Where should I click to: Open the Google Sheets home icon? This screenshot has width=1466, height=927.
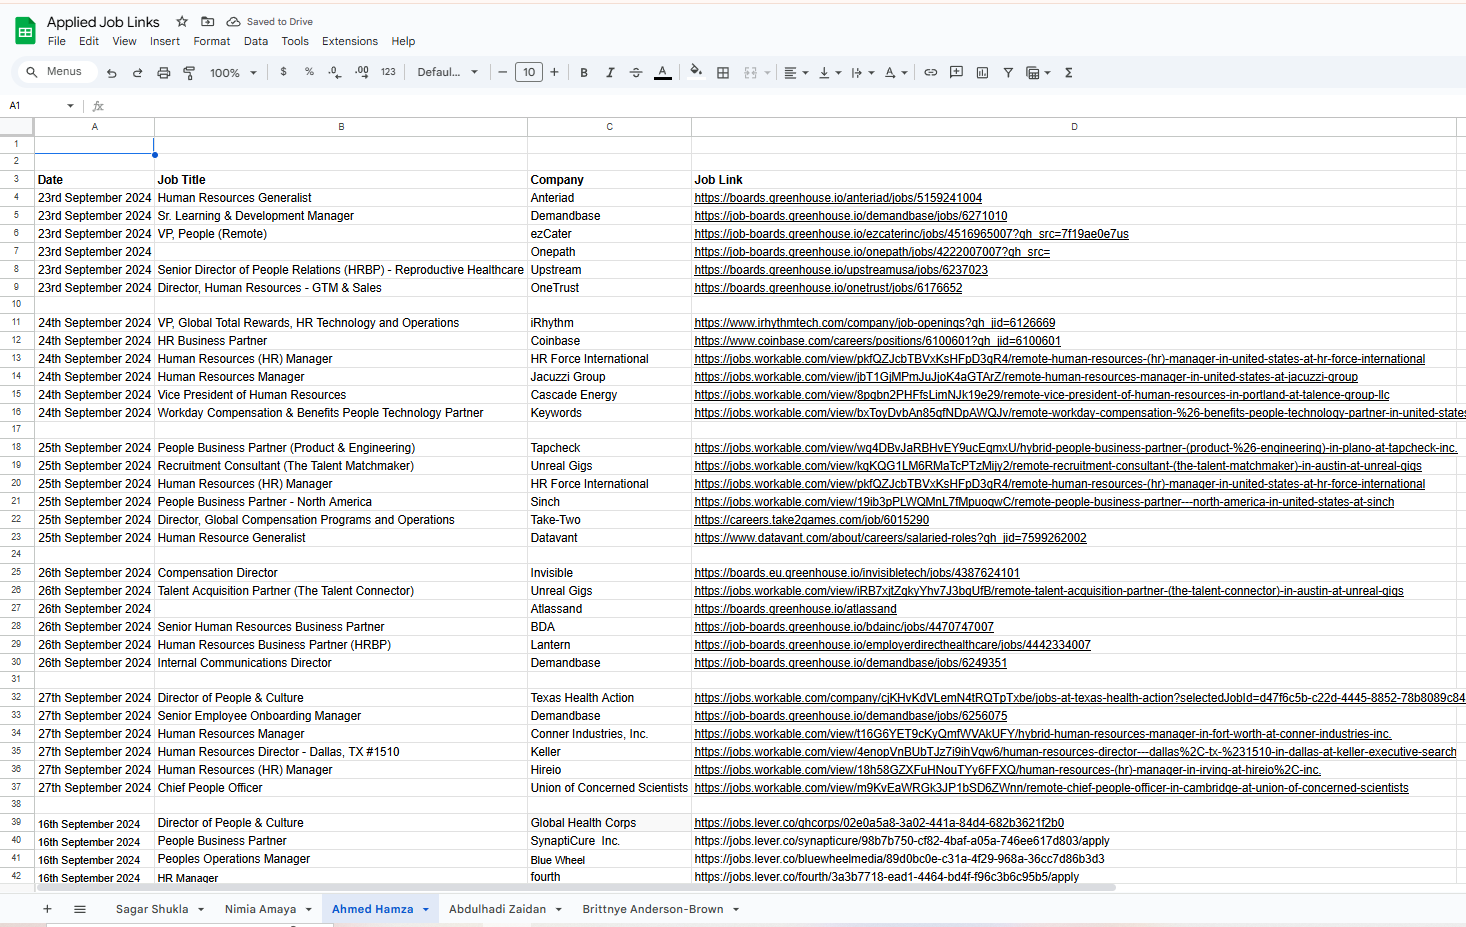tap(25, 31)
